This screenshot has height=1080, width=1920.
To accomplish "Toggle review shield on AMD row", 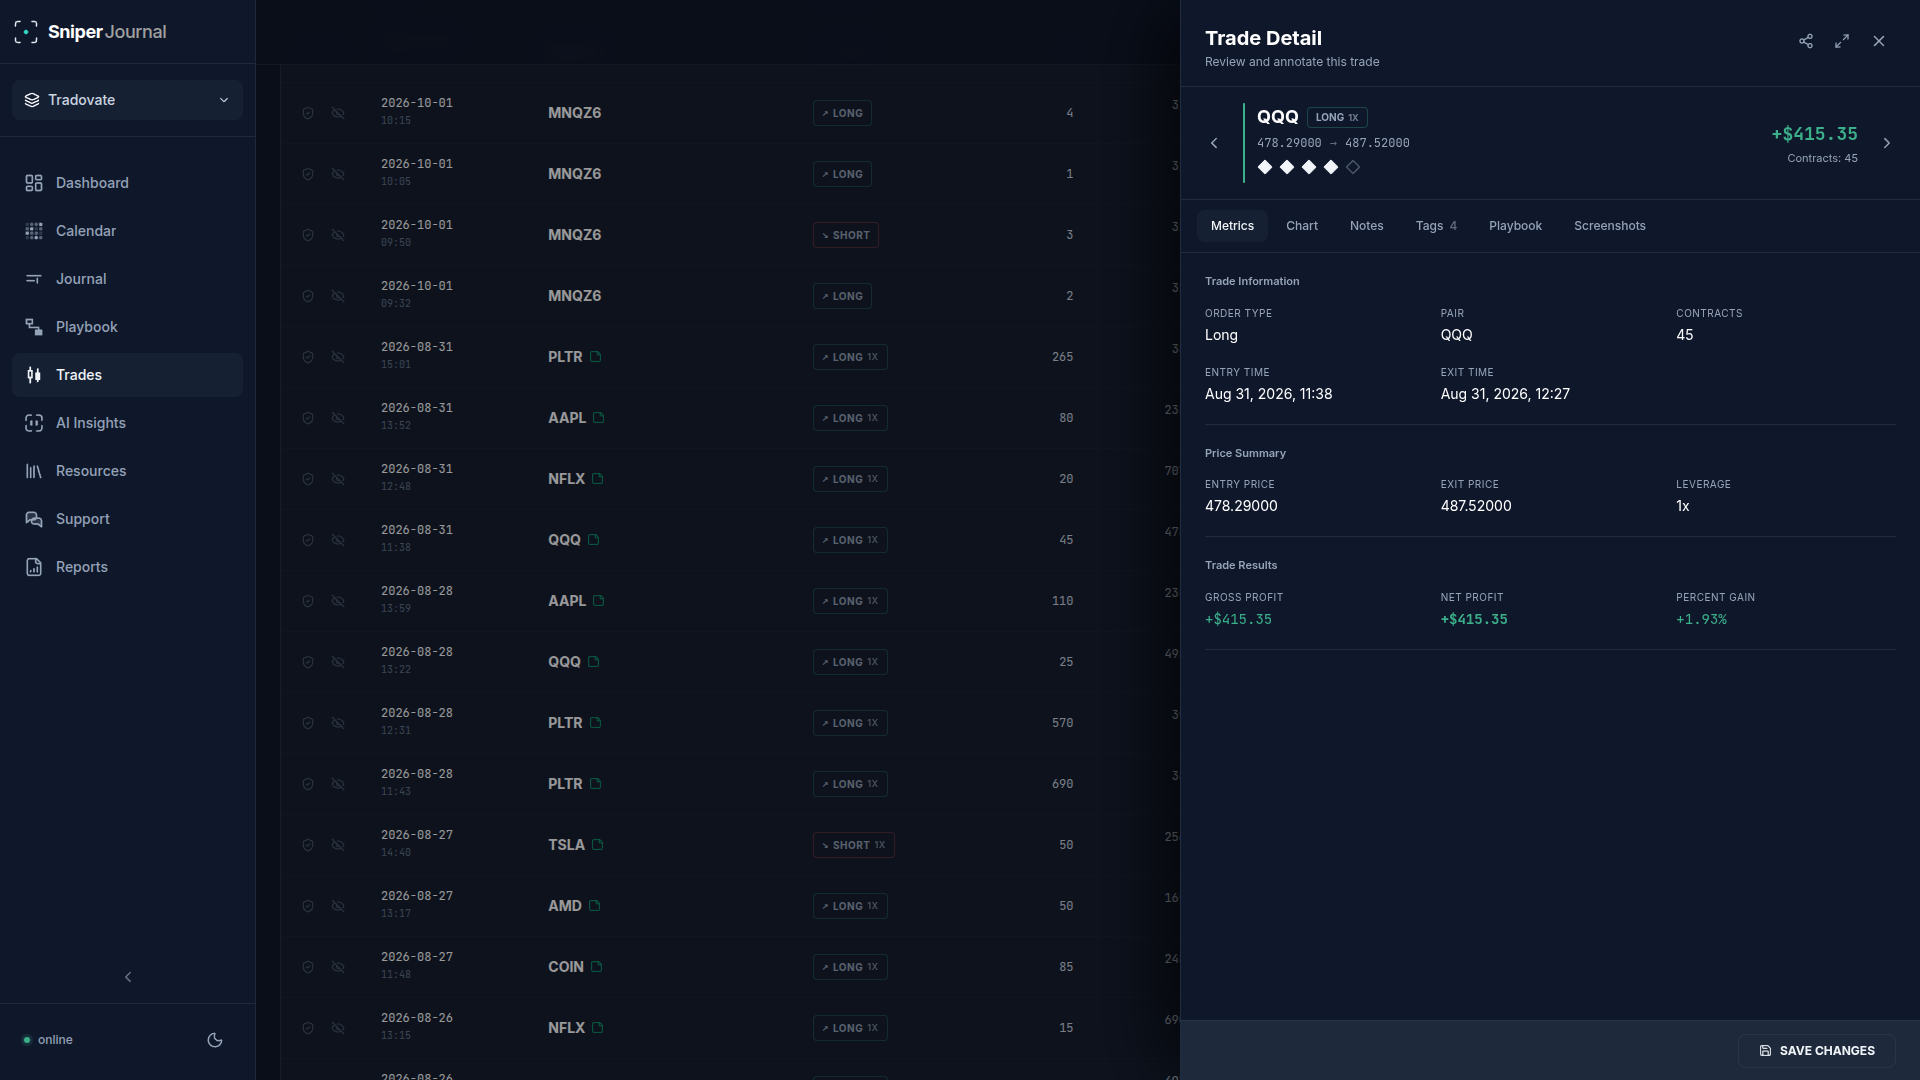I will 308,906.
